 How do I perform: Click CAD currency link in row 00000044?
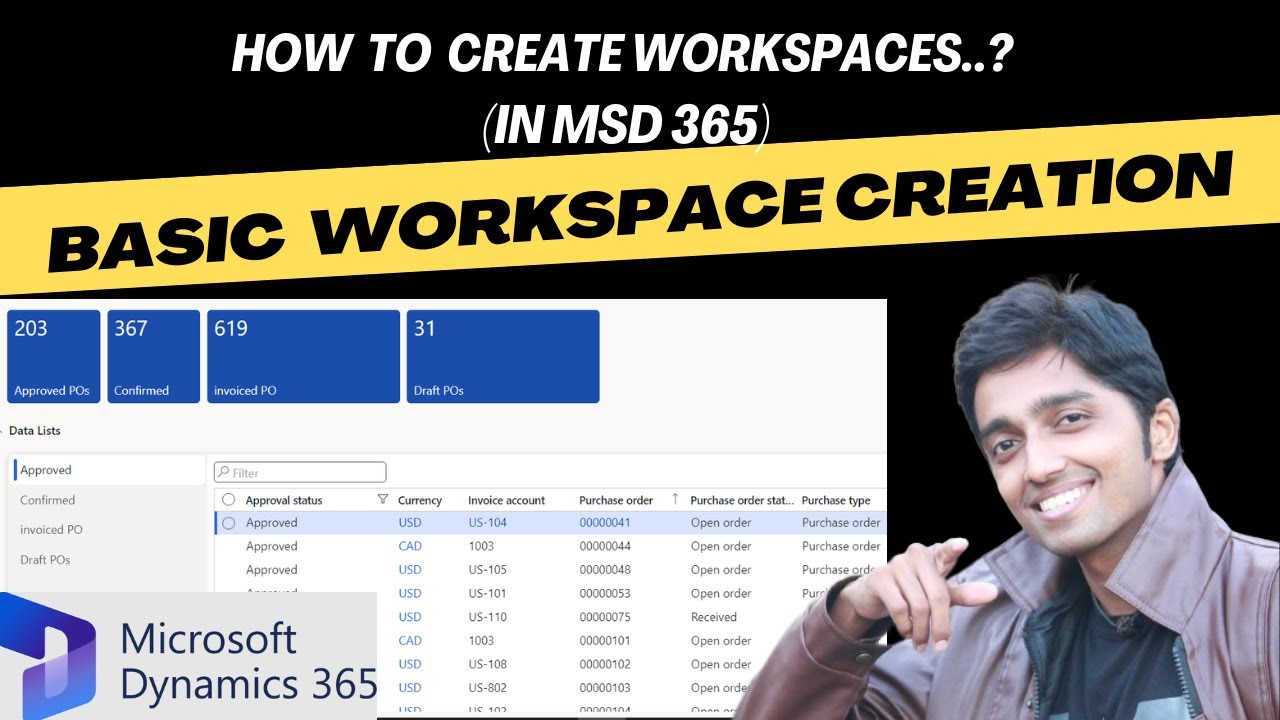[410, 547]
